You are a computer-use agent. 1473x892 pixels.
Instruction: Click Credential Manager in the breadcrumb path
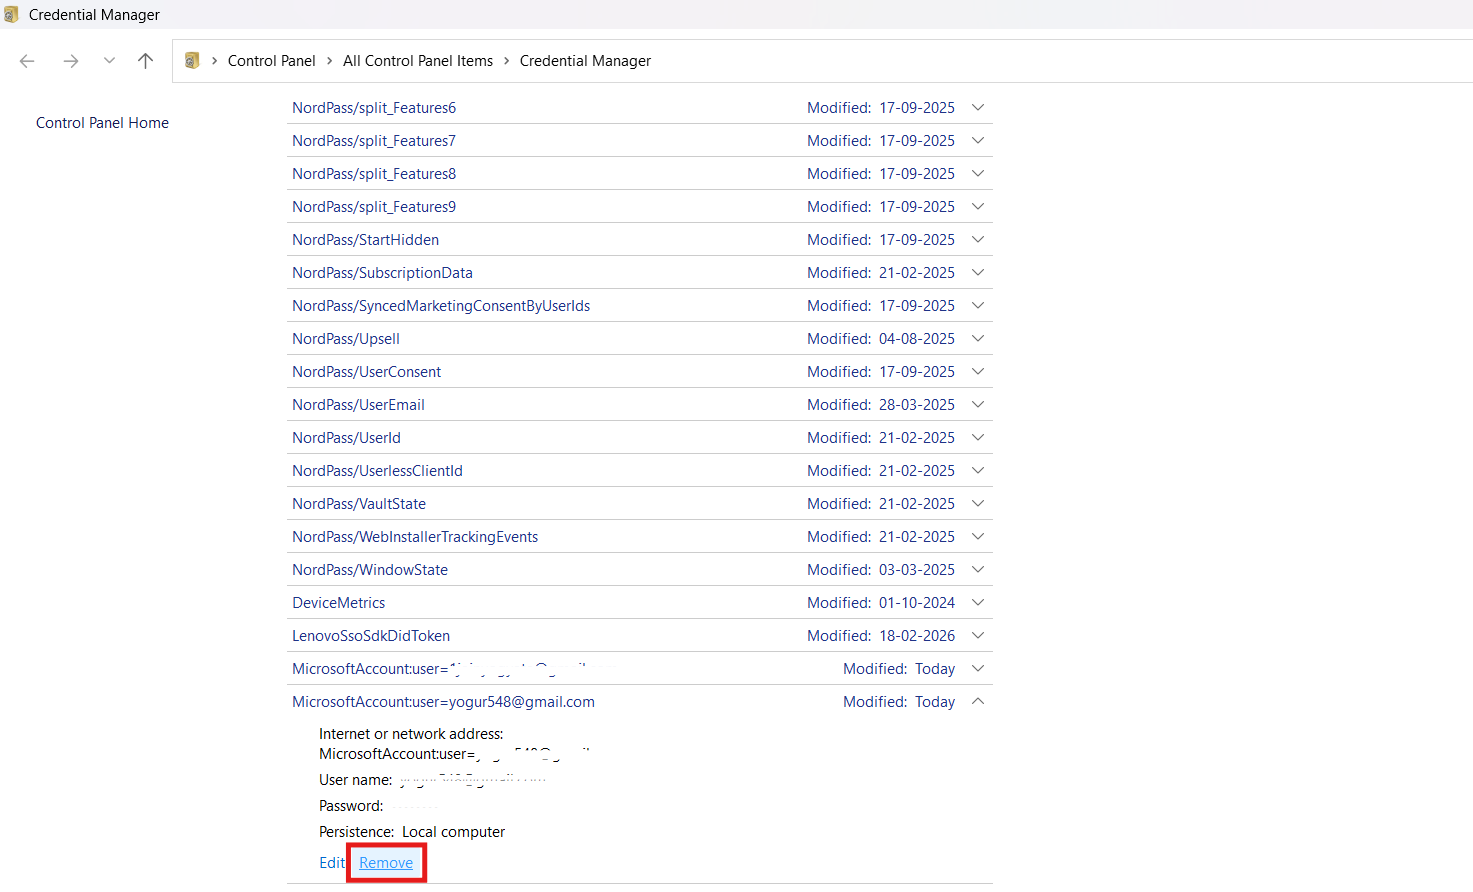tap(585, 61)
